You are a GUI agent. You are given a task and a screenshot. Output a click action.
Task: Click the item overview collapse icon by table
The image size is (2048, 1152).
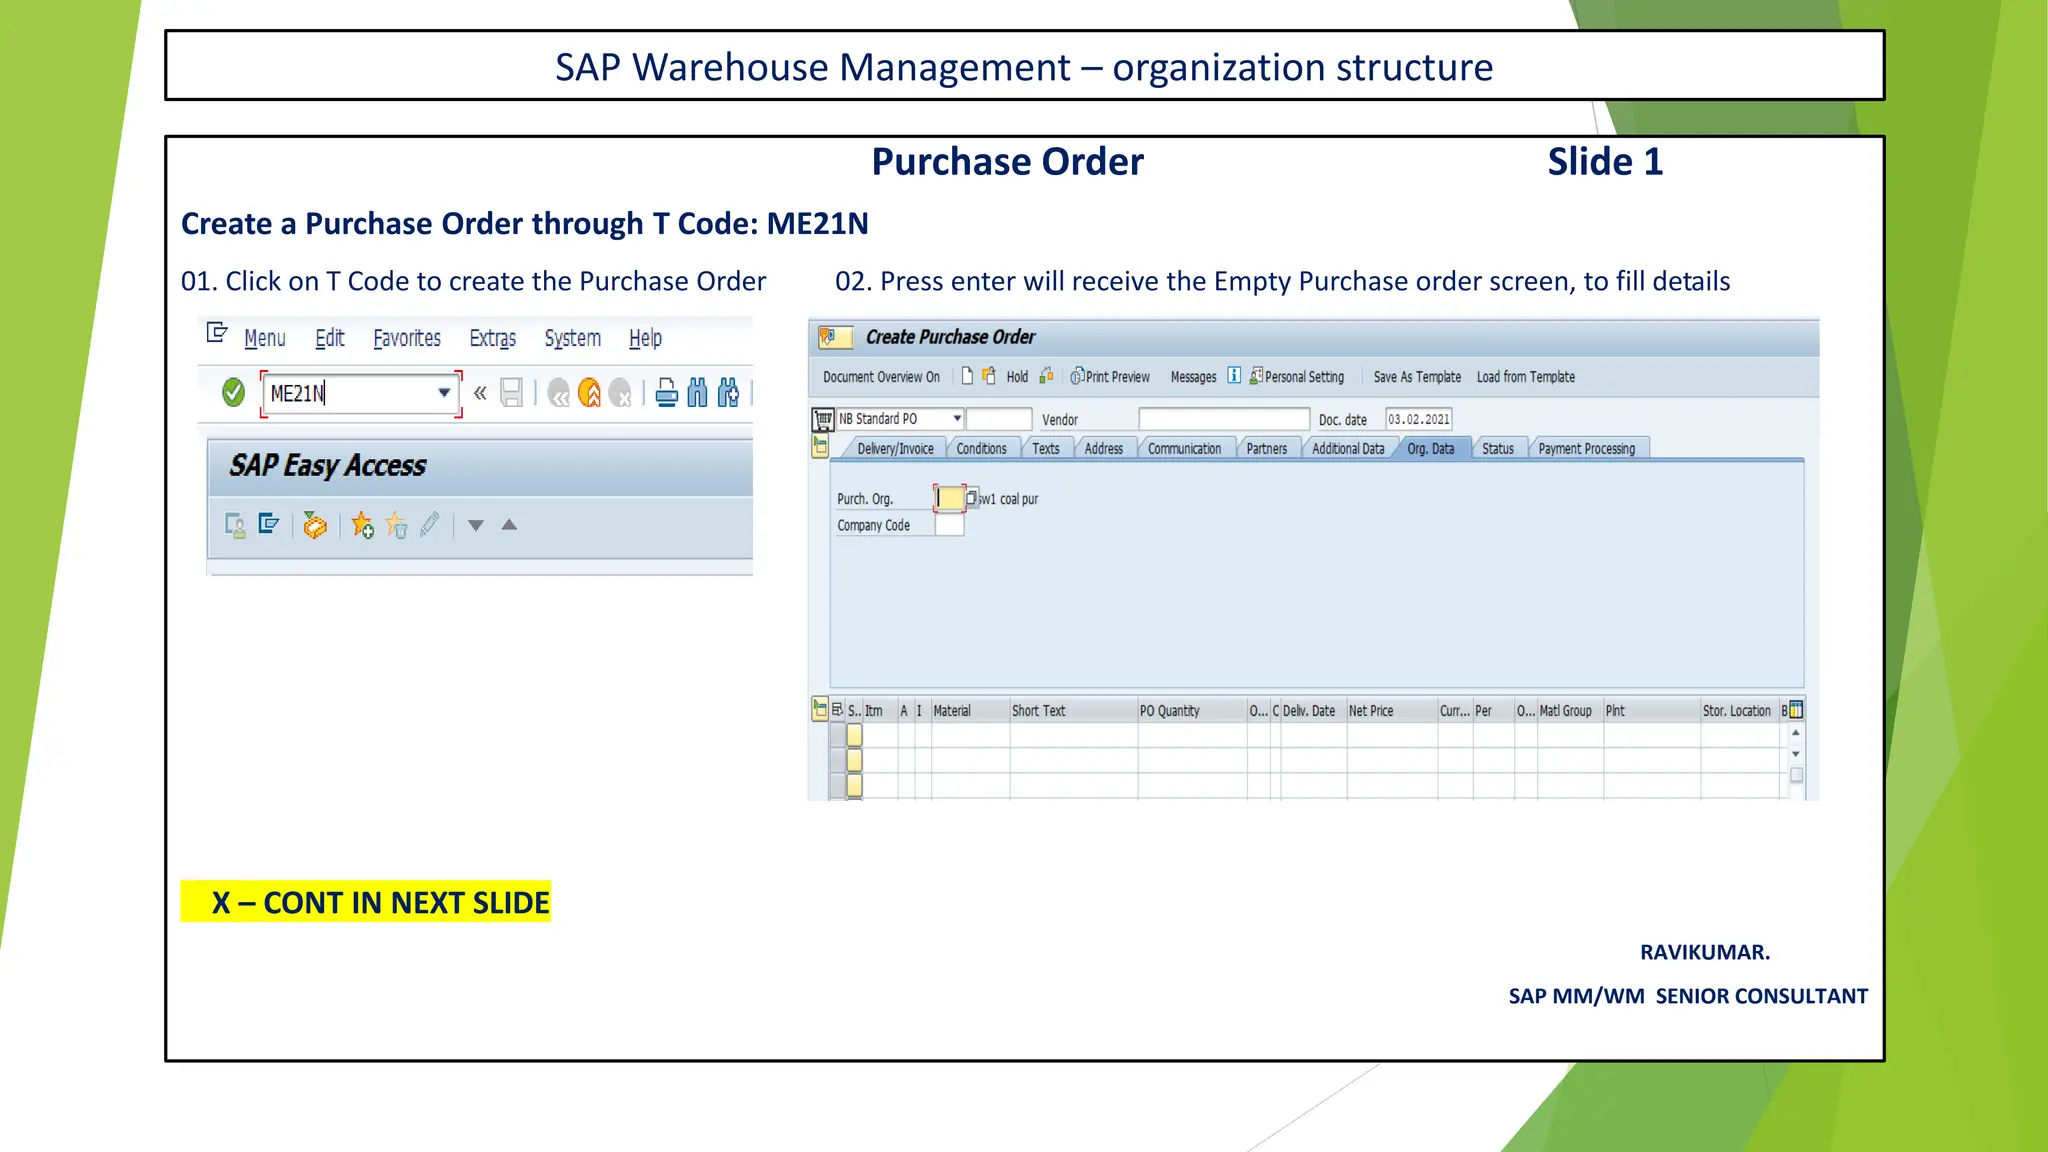point(820,710)
